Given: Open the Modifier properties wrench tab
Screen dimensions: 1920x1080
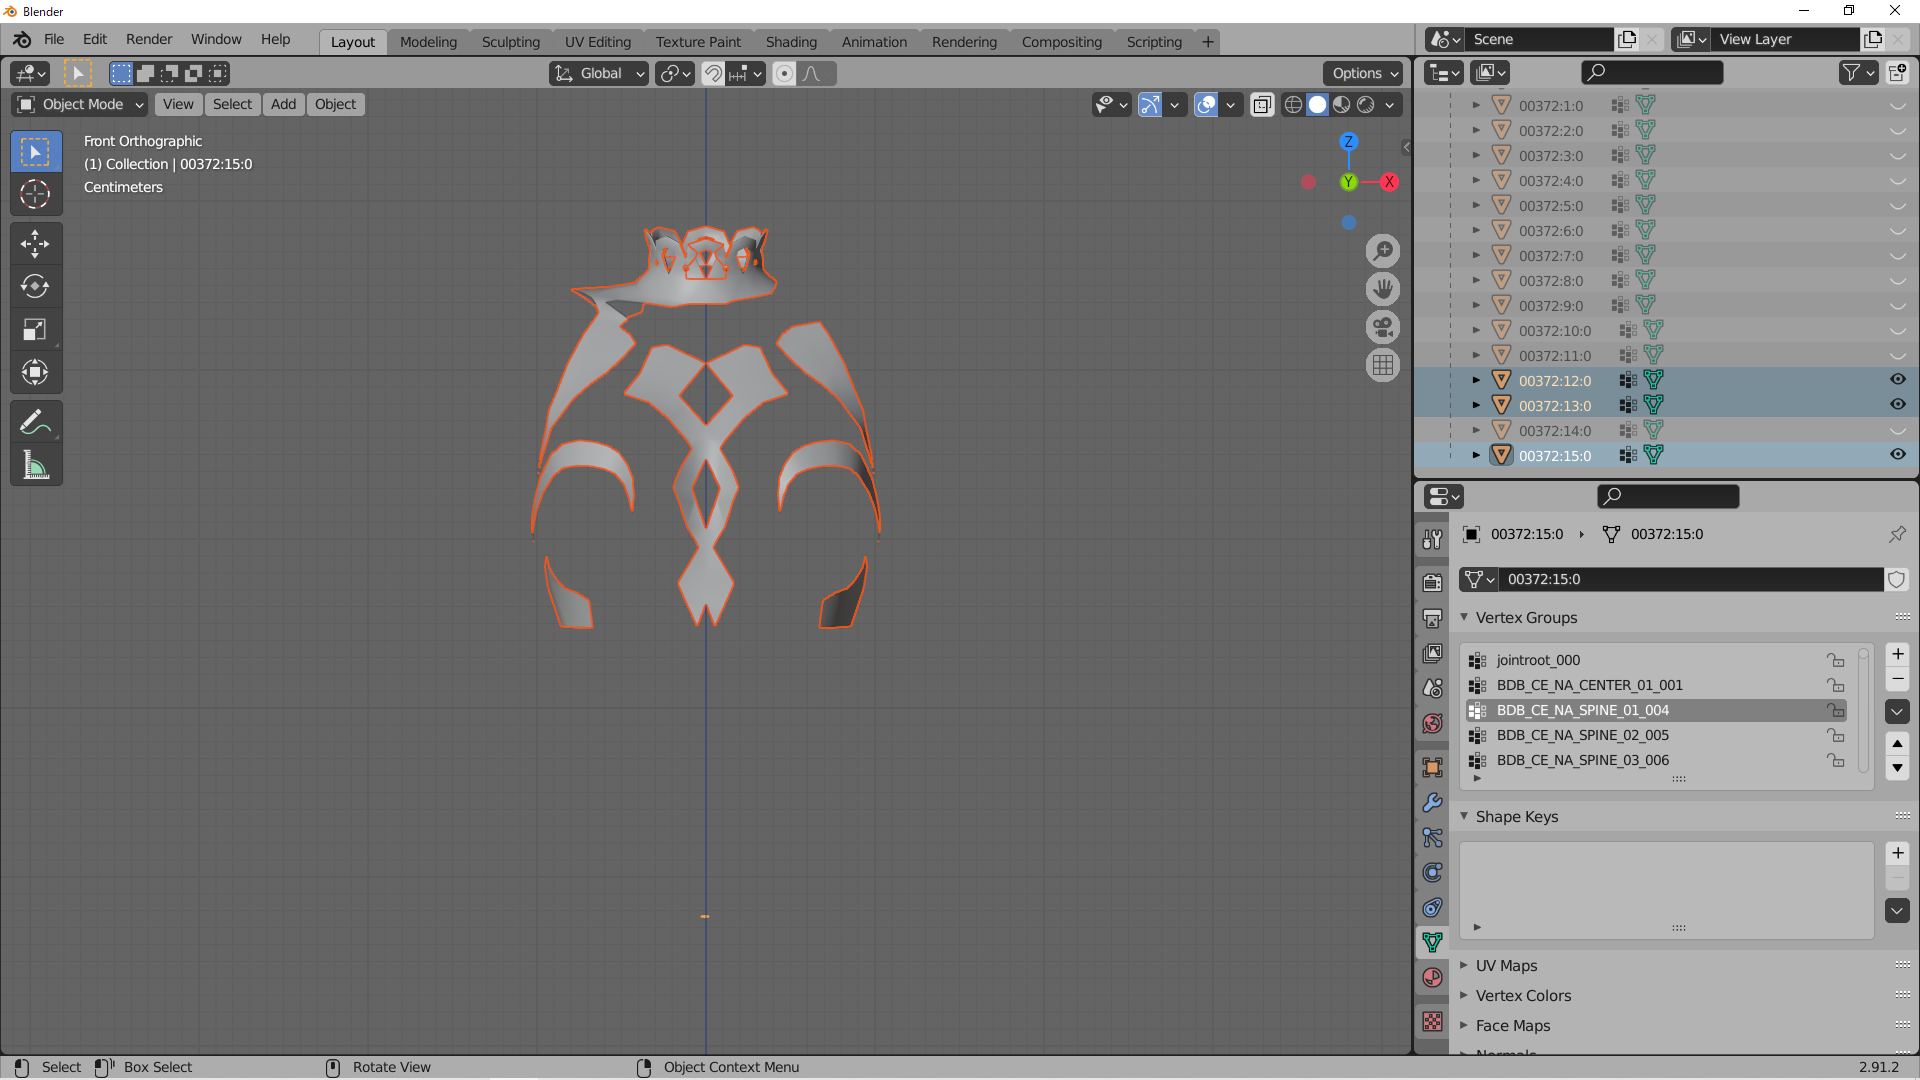Looking at the screenshot, I should [x=1432, y=803].
